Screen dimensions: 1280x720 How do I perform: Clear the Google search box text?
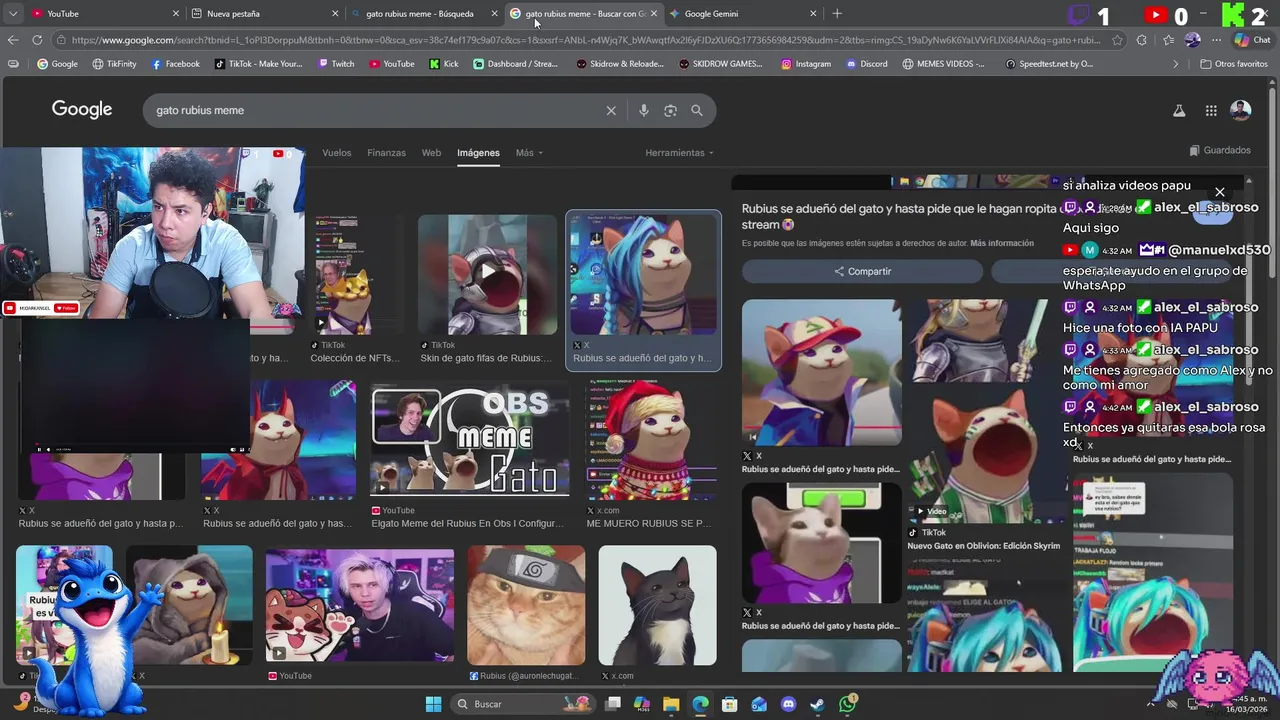611,110
